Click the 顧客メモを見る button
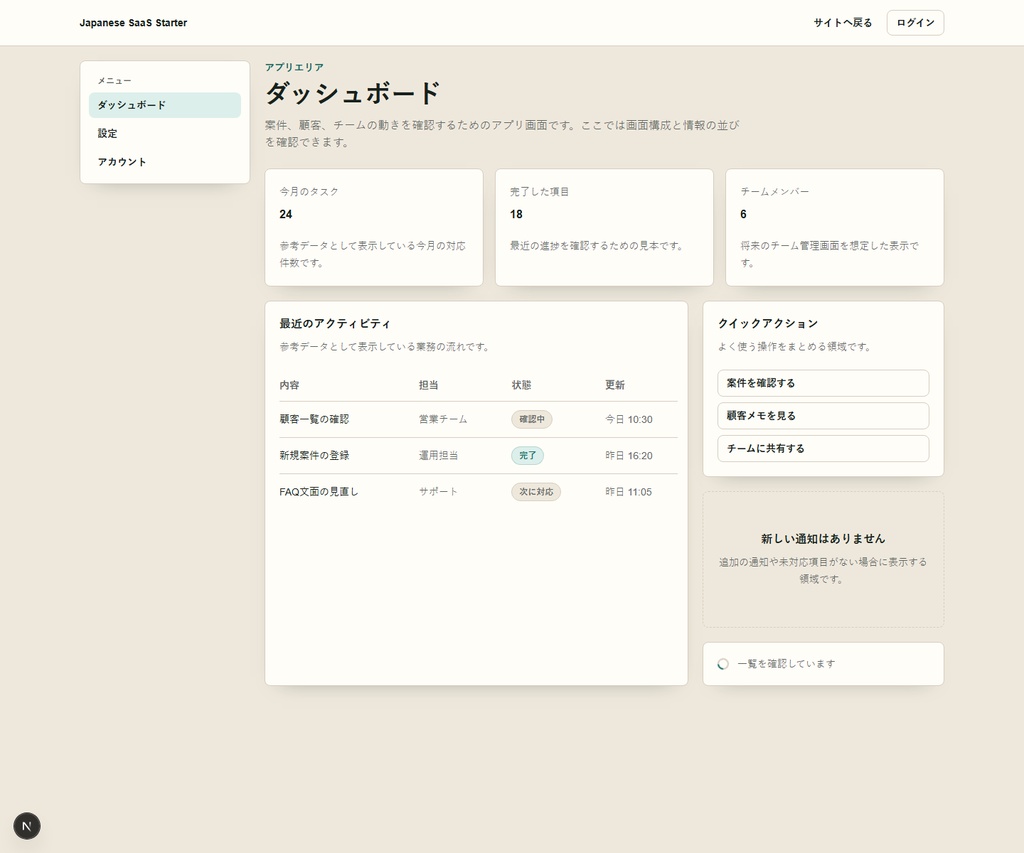The image size is (1024, 853). click(823, 415)
